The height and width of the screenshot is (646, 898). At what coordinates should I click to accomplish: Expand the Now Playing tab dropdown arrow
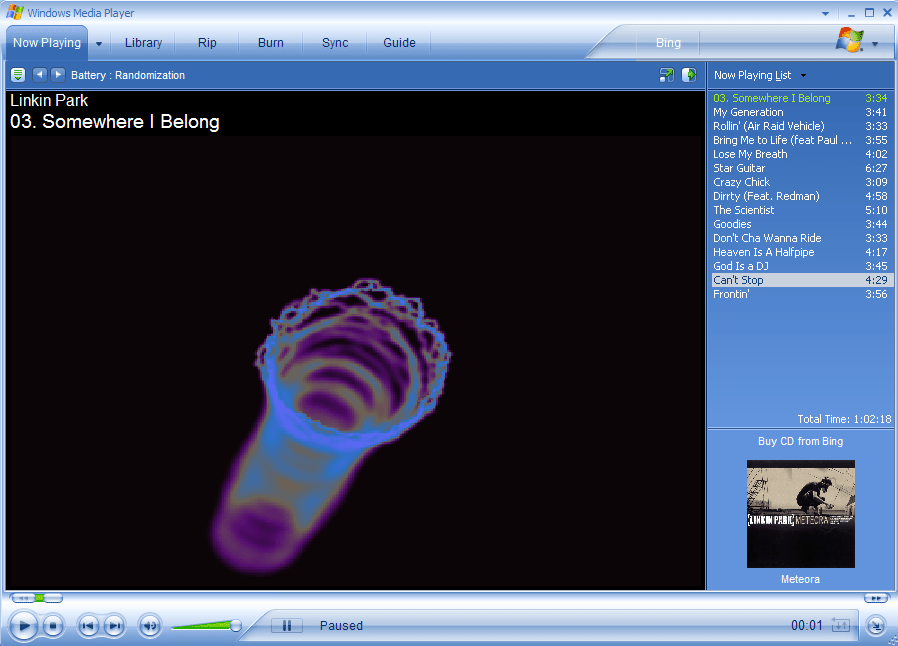click(99, 44)
